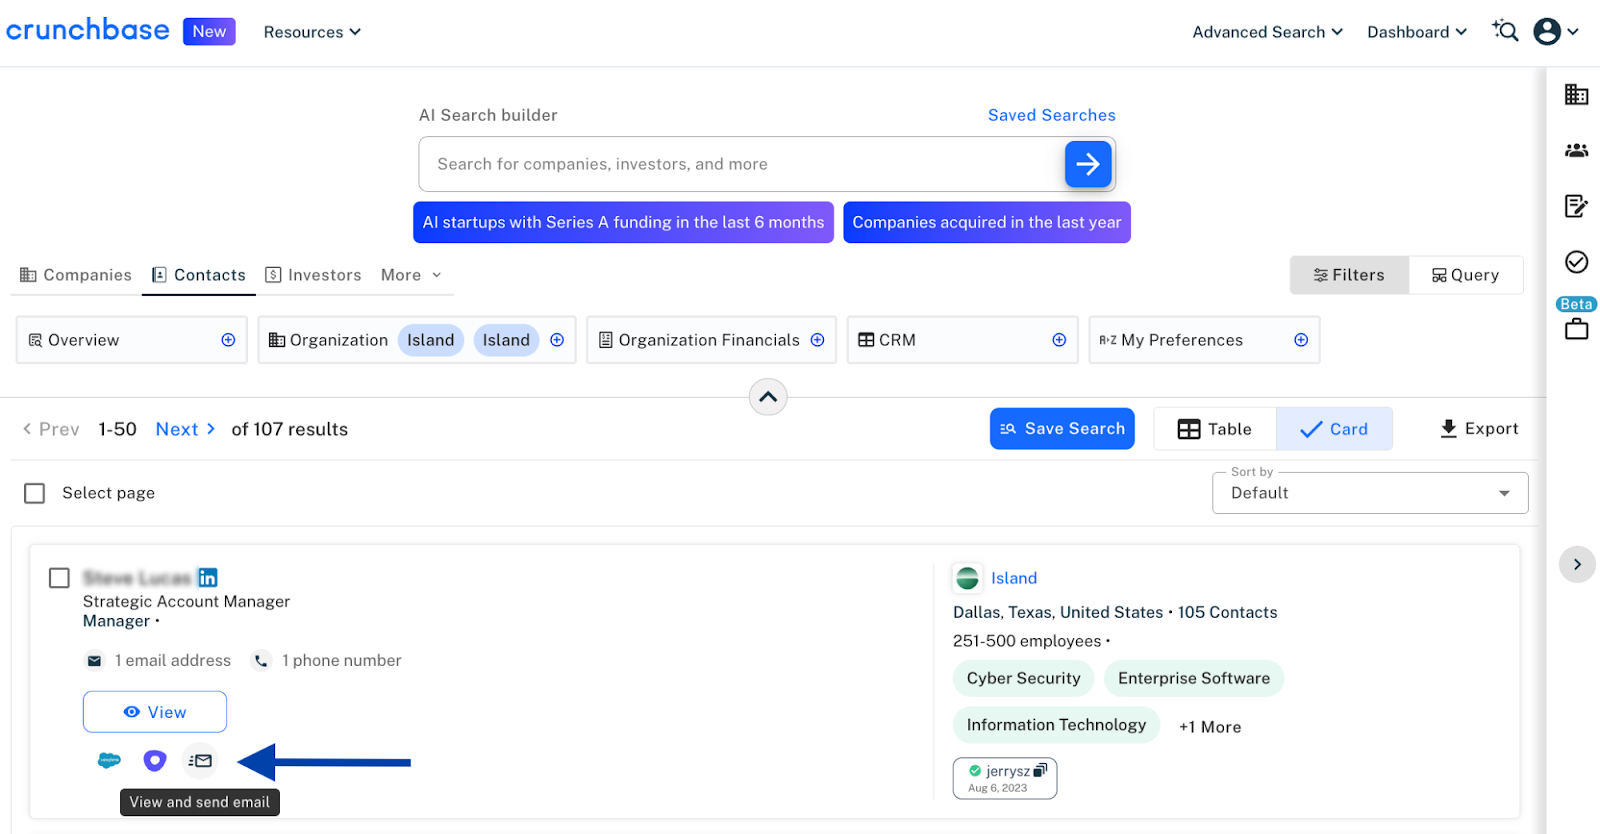Switch to the Investors tab
The image size is (1600, 834).
[313, 275]
